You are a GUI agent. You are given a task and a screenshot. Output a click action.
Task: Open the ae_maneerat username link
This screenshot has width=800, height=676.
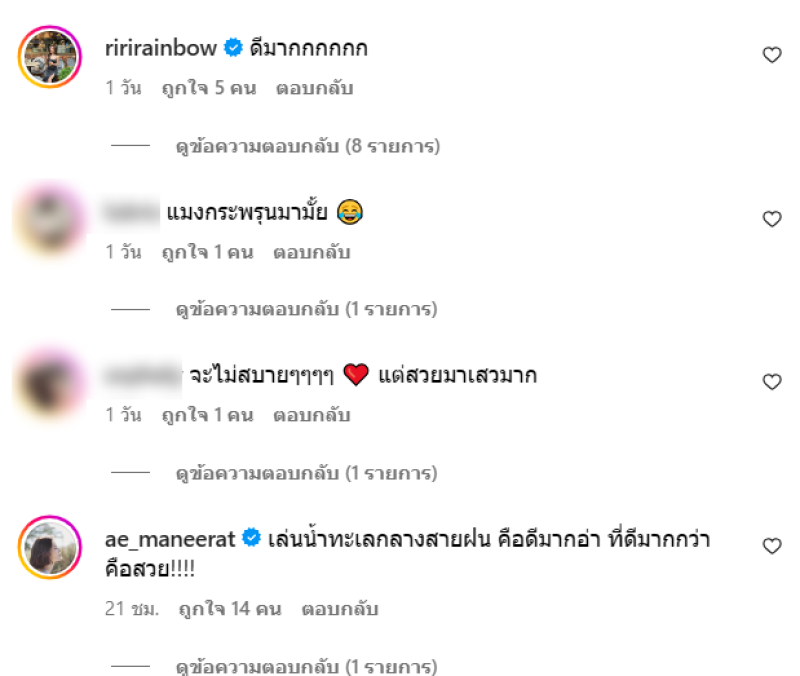(170, 539)
